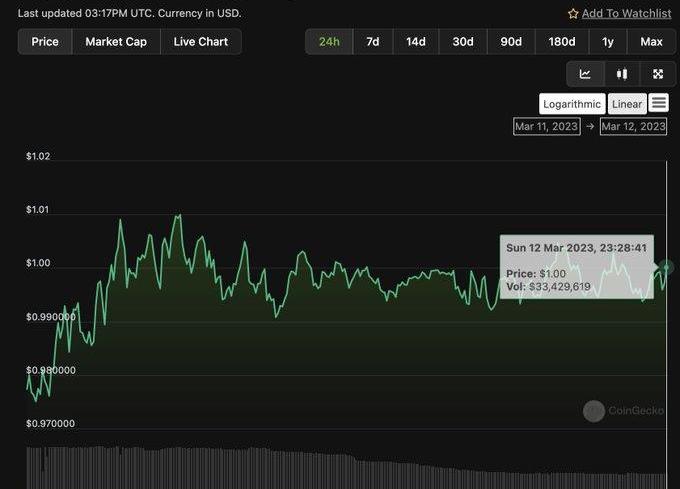Open the Live Chart tab
This screenshot has height=489, width=680.
click(200, 42)
